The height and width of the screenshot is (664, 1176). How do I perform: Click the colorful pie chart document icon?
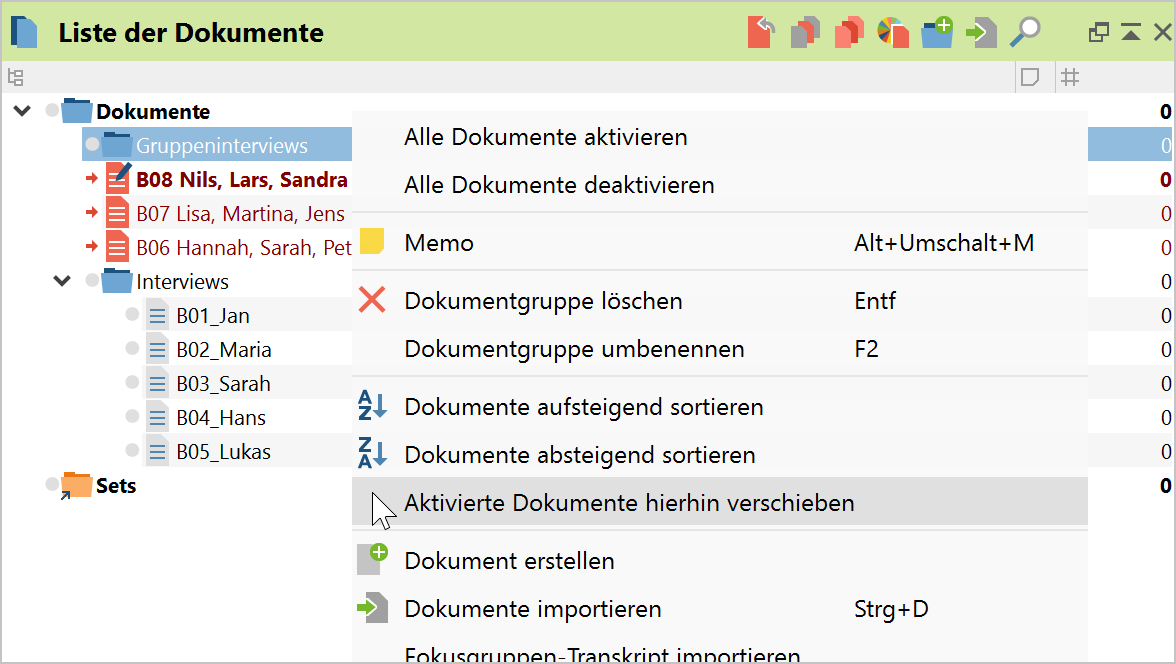892,32
